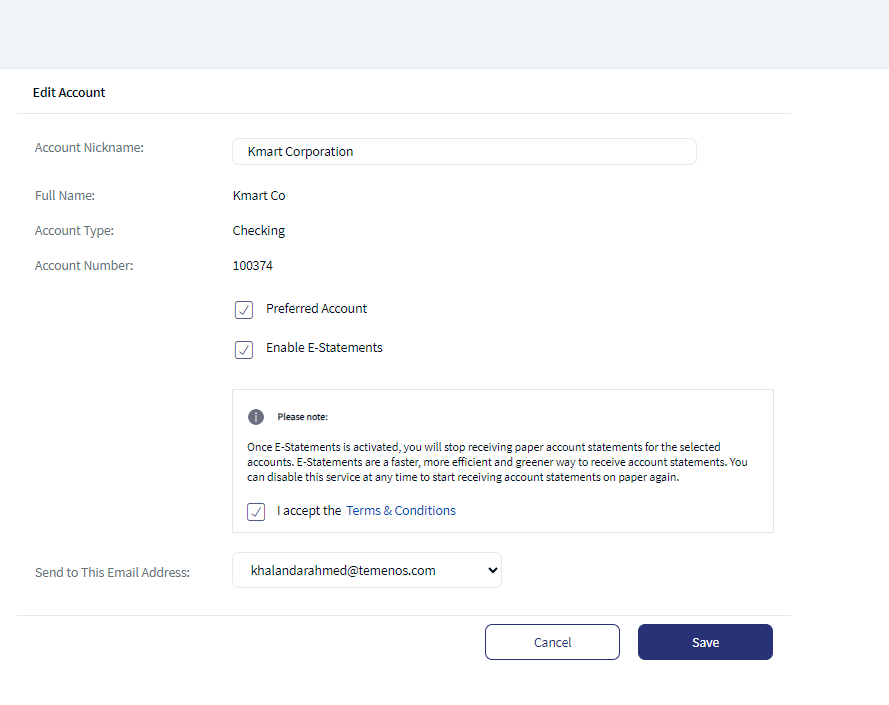Screen dimensions: 889x705
Task: Uncheck the Preferred Account checkbox
Action: pos(244,310)
